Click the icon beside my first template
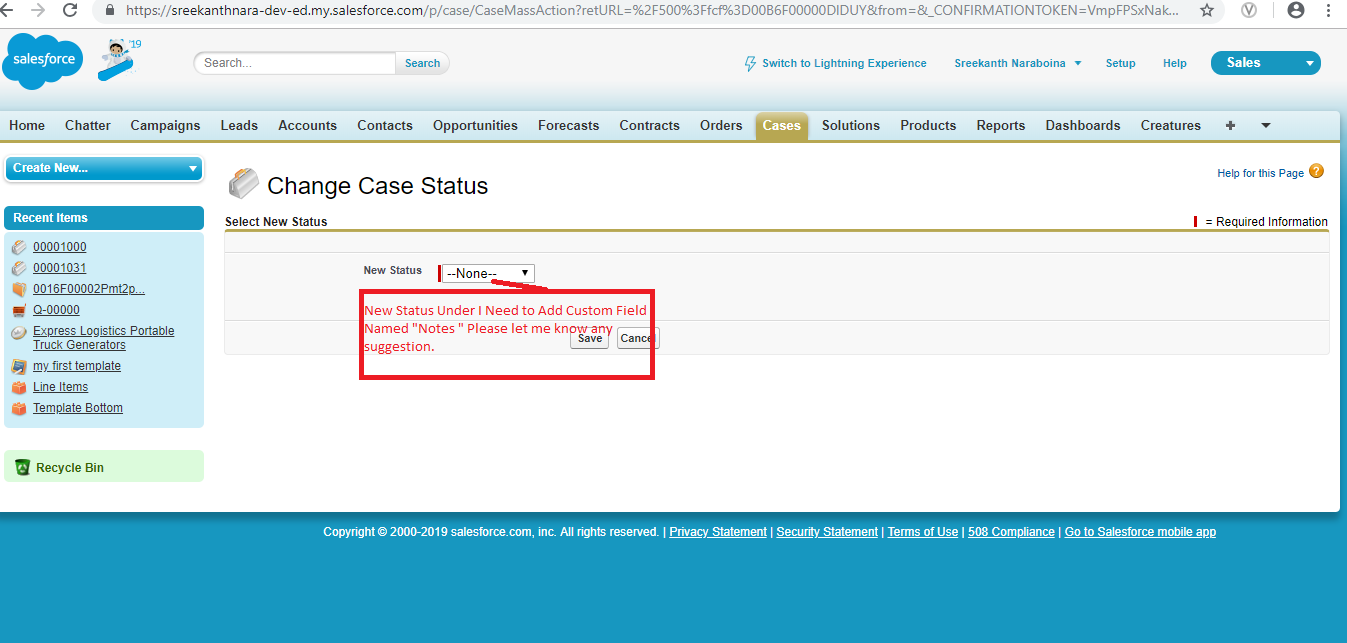 click(x=18, y=366)
